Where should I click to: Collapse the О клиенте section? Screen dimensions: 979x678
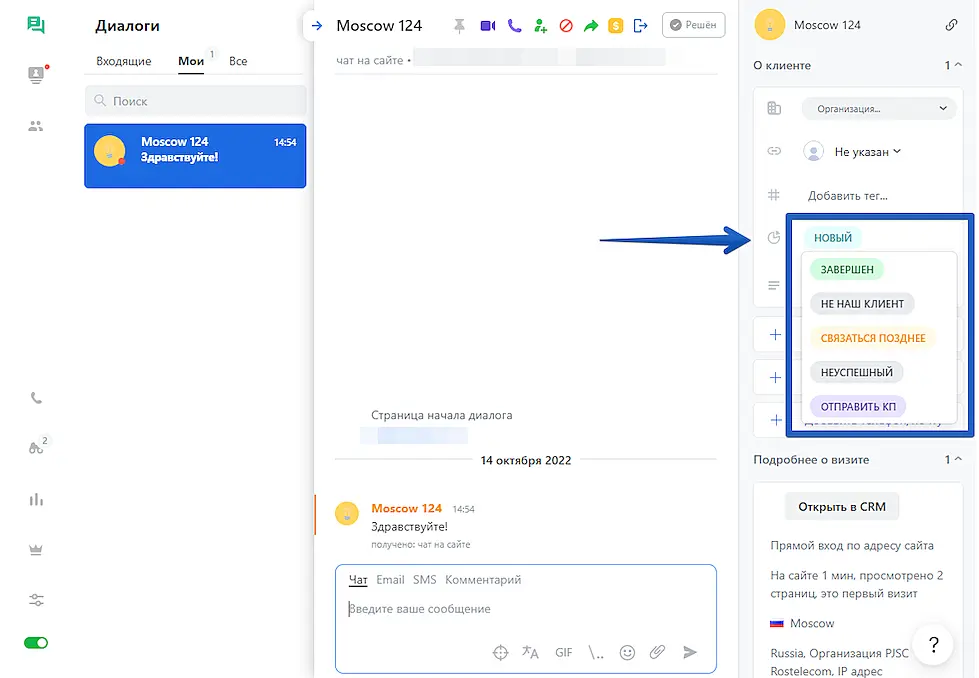(959, 65)
